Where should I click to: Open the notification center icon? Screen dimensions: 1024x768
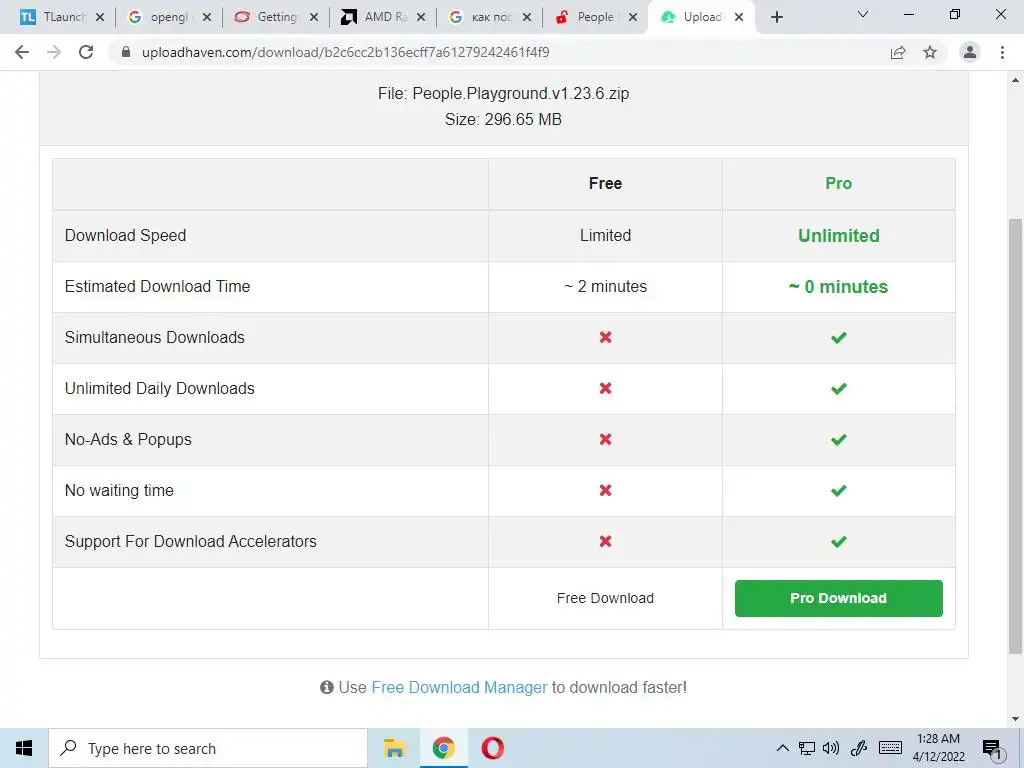992,750
